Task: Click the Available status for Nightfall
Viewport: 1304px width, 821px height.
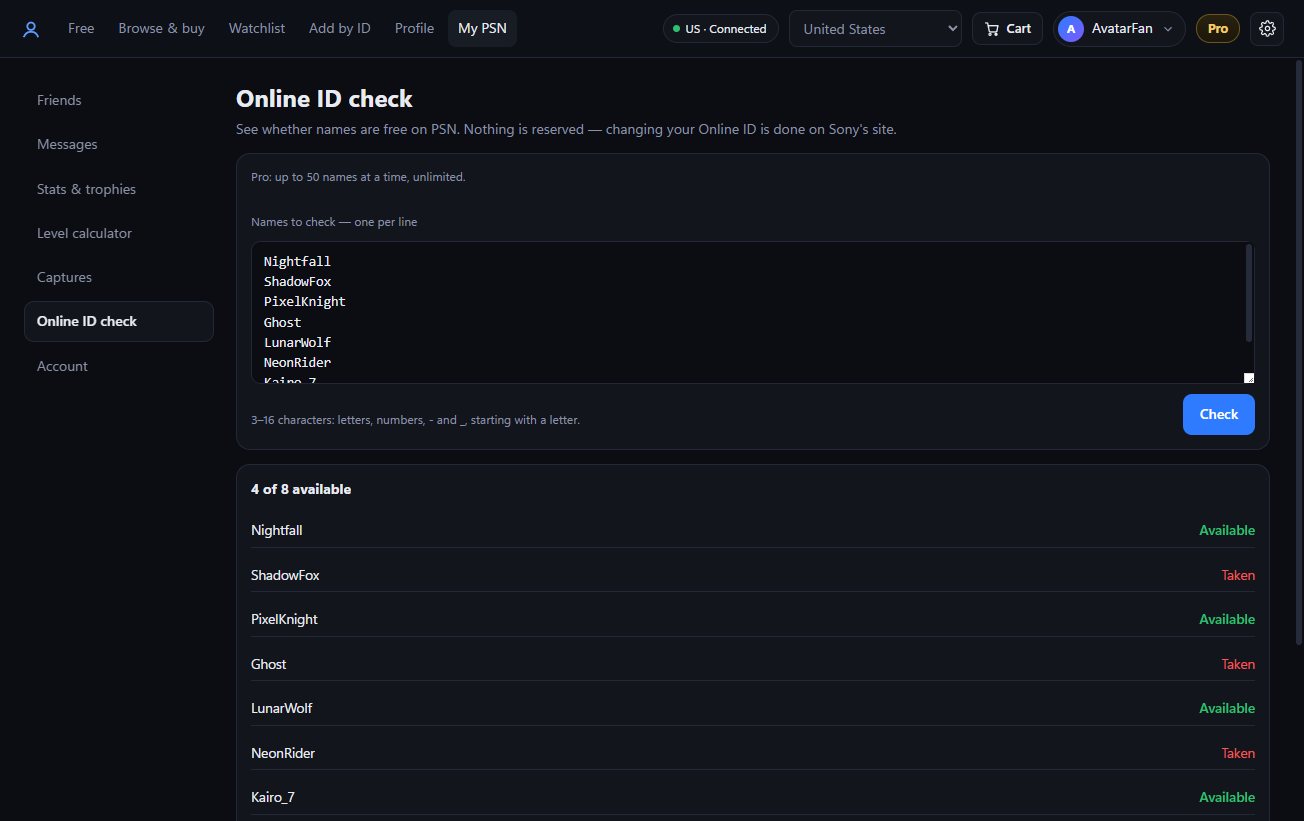Action: pos(1227,530)
